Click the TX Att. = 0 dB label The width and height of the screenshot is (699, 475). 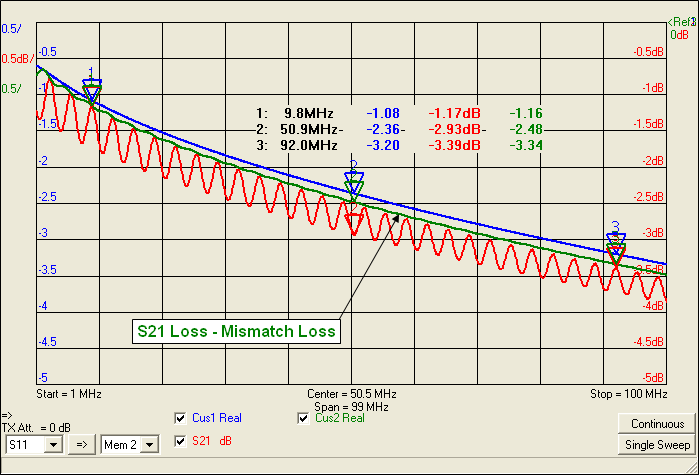36,428
